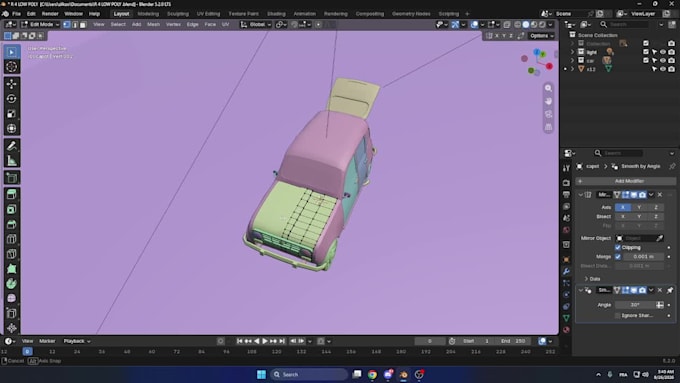Click the Angle 30° value field
The width and height of the screenshot is (680, 383).
point(635,305)
